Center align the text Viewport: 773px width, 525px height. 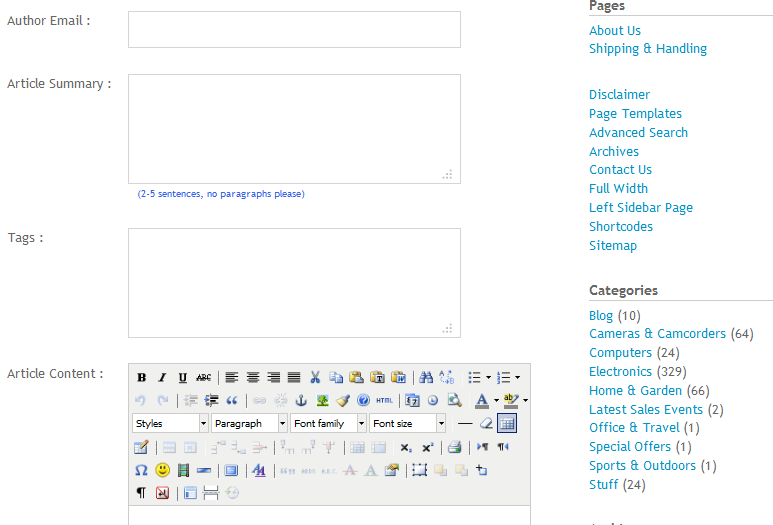coord(253,378)
